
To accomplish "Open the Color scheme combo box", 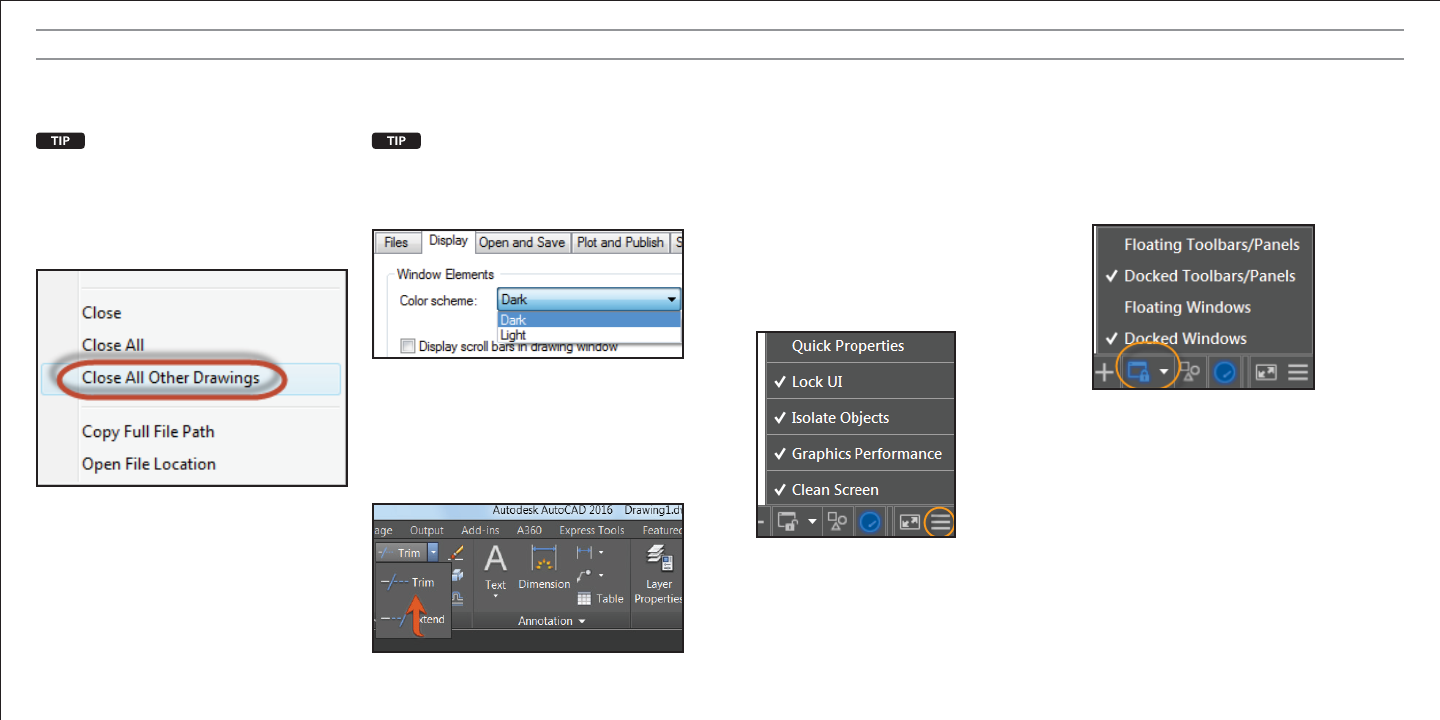I will [589, 299].
